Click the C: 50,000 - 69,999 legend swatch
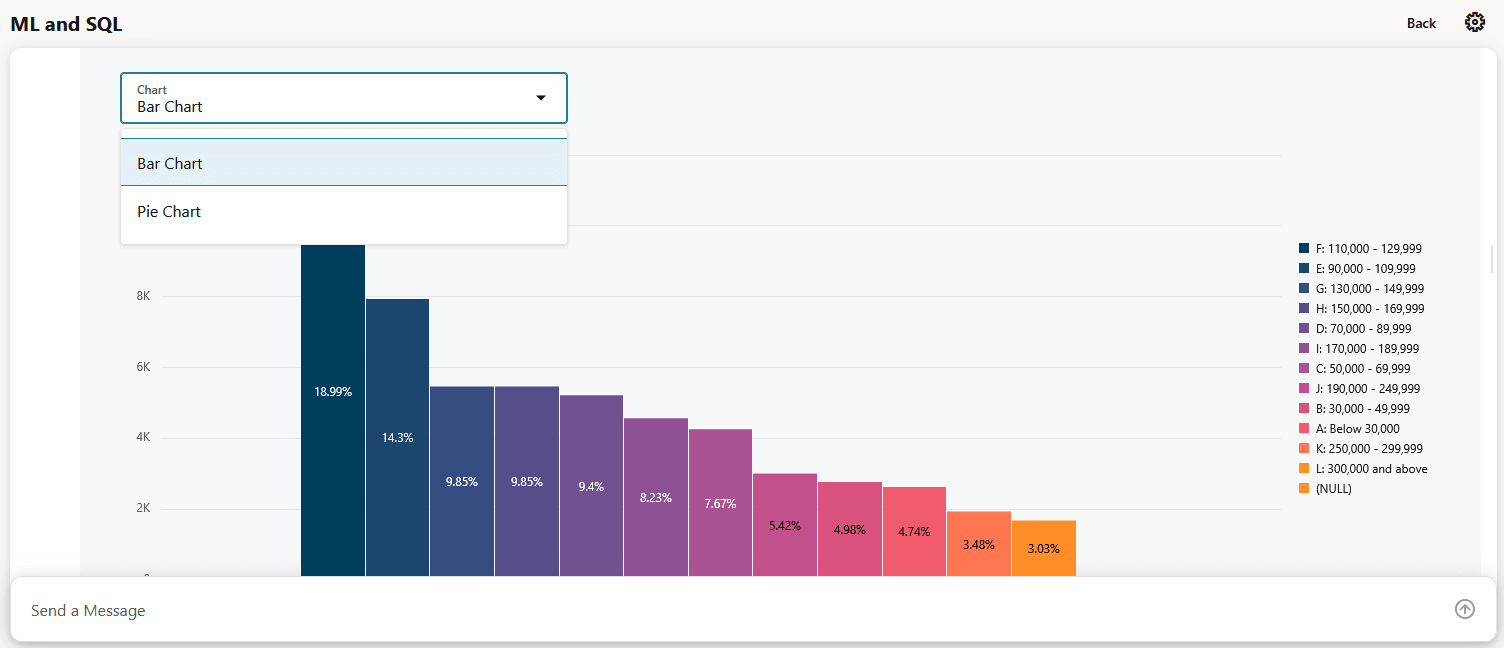This screenshot has width=1504, height=648. 1304,368
